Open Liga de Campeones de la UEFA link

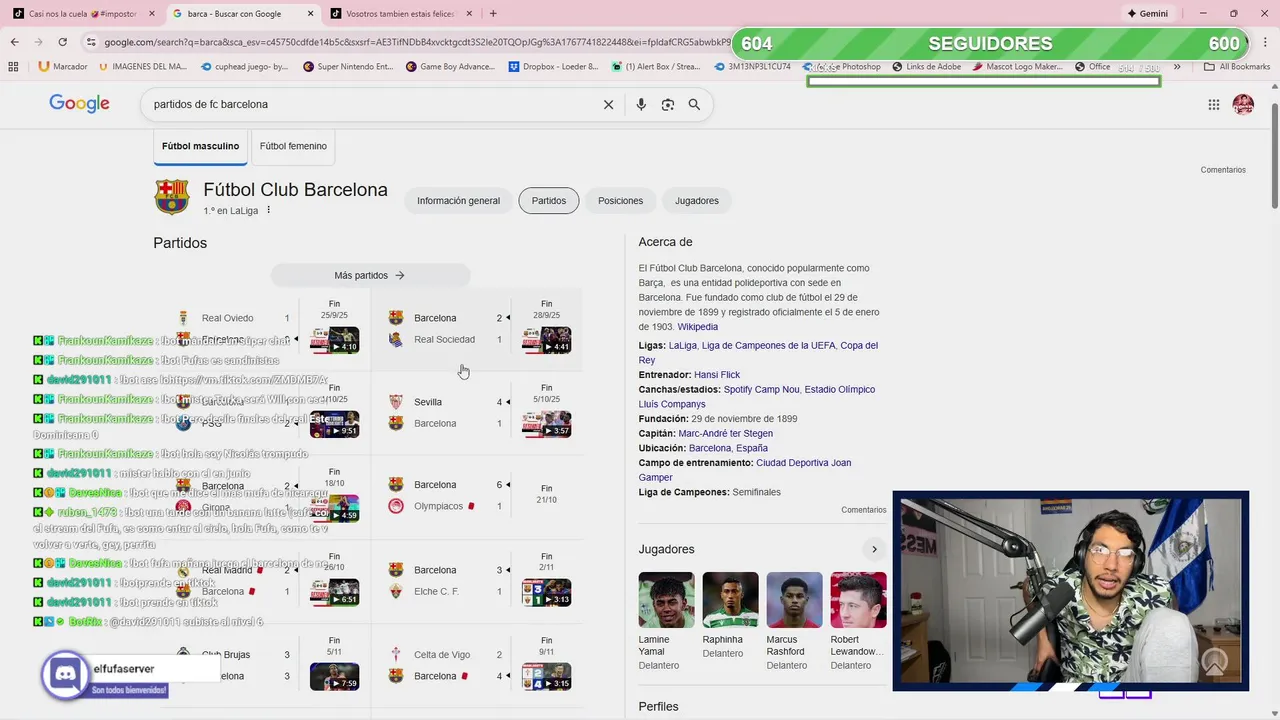[x=768, y=346]
